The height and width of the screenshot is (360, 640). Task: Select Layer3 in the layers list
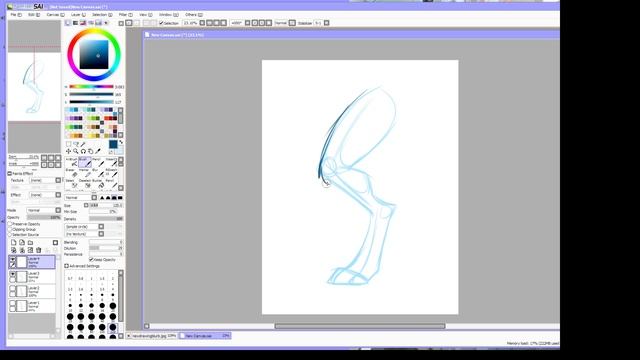click(32, 277)
